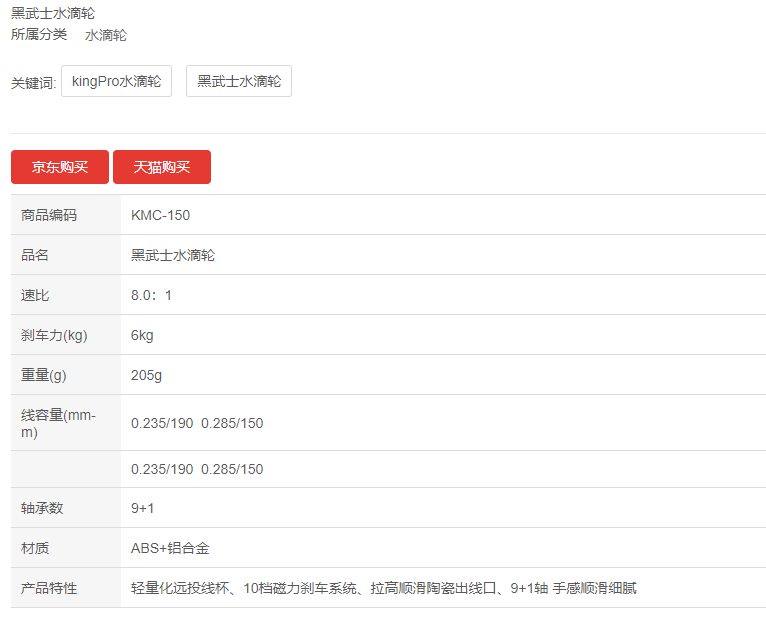Select the bearing count value 9+1
Image resolution: width=766 pixels, height=617 pixels.
click(x=142, y=508)
